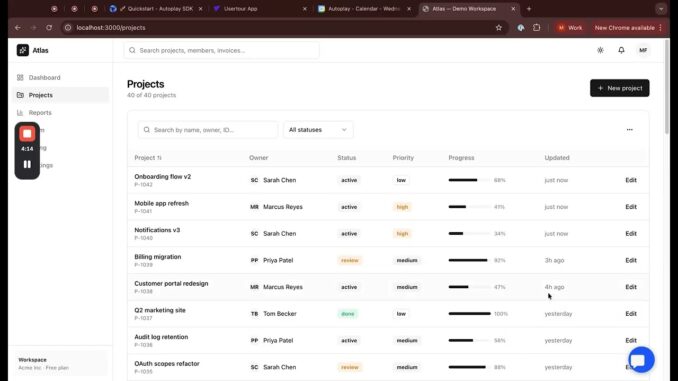Edit the Notifications v3 project
The height and width of the screenshot is (381, 678).
pos(630,234)
